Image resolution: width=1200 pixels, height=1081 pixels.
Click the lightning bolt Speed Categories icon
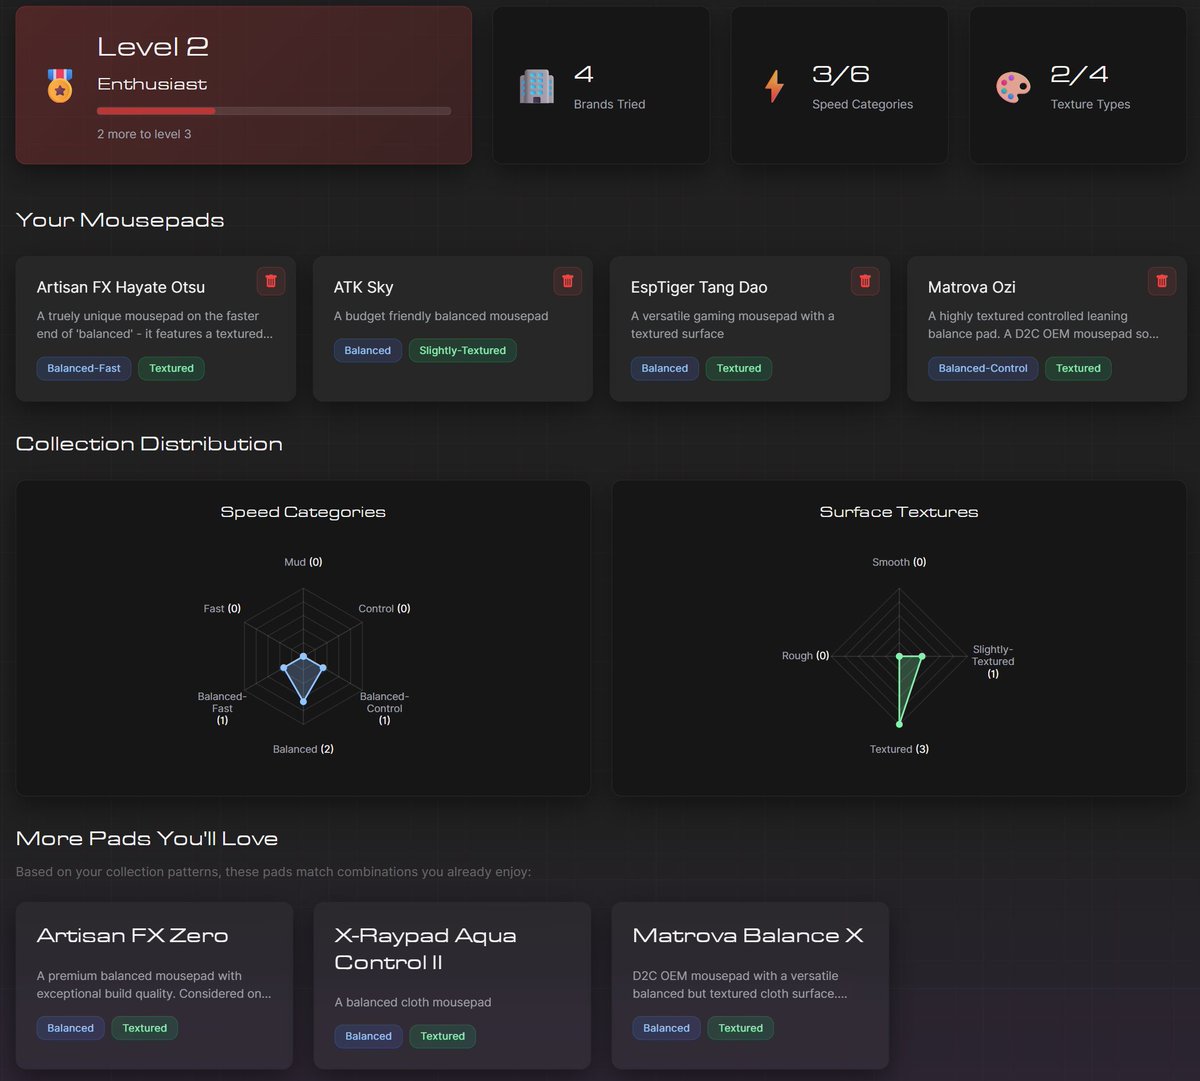(x=774, y=86)
